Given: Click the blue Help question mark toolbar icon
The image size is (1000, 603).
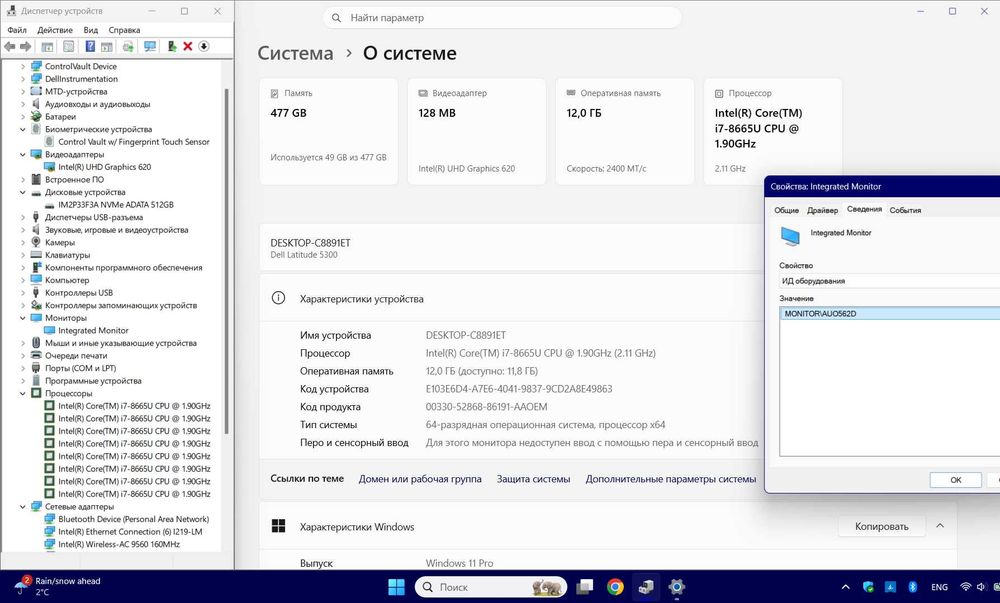Looking at the screenshot, I should click(90, 47).
